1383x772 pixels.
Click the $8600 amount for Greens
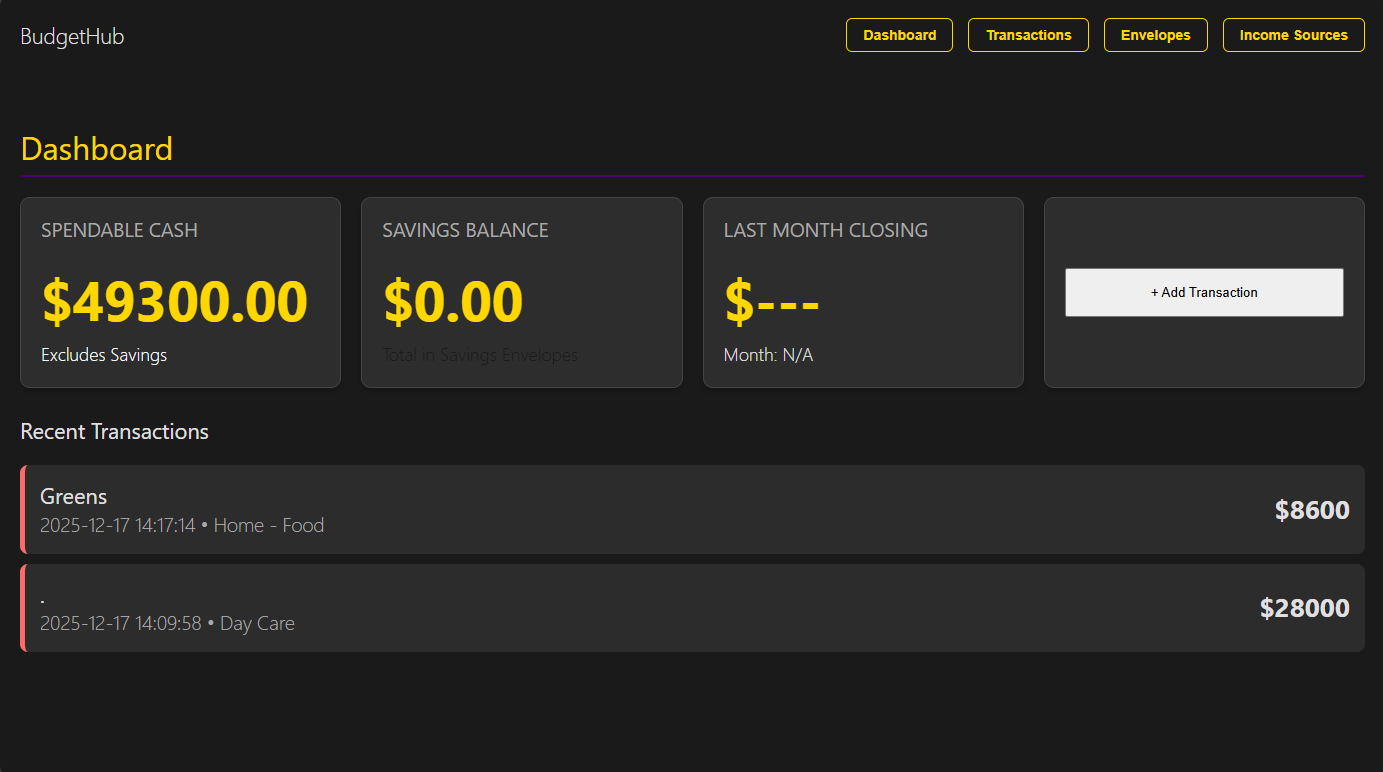click(x=1312, y=510)
